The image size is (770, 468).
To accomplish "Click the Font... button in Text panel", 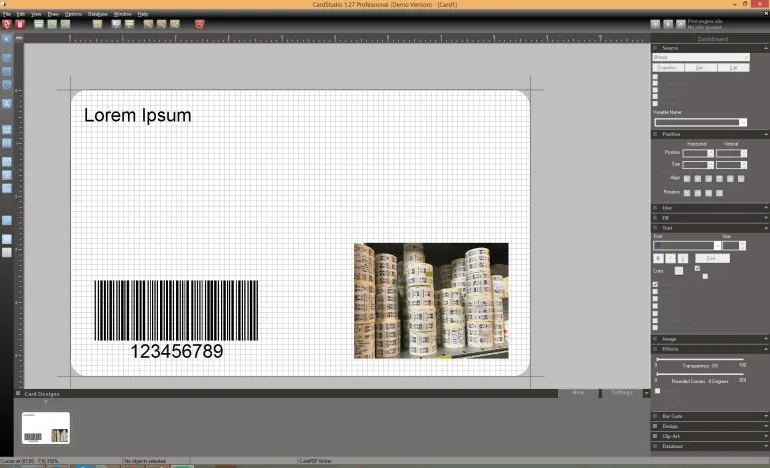I will pos(712,258).
